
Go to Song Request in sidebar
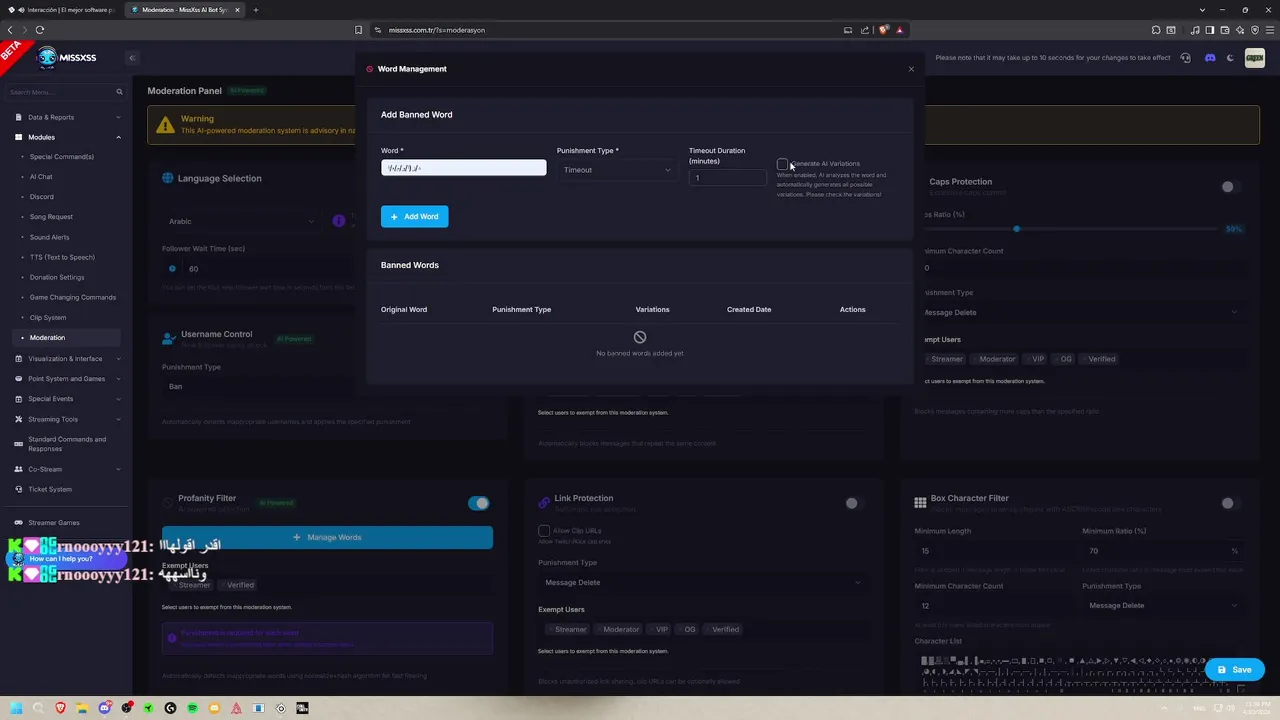pyautogui.click(x=51, y=217)
